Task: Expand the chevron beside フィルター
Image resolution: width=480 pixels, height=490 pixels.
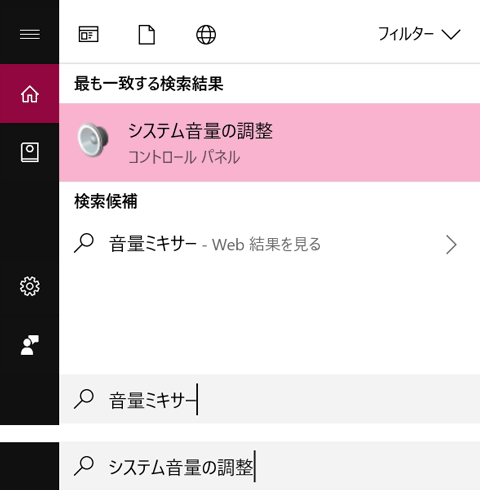Action: click(451, 34)
